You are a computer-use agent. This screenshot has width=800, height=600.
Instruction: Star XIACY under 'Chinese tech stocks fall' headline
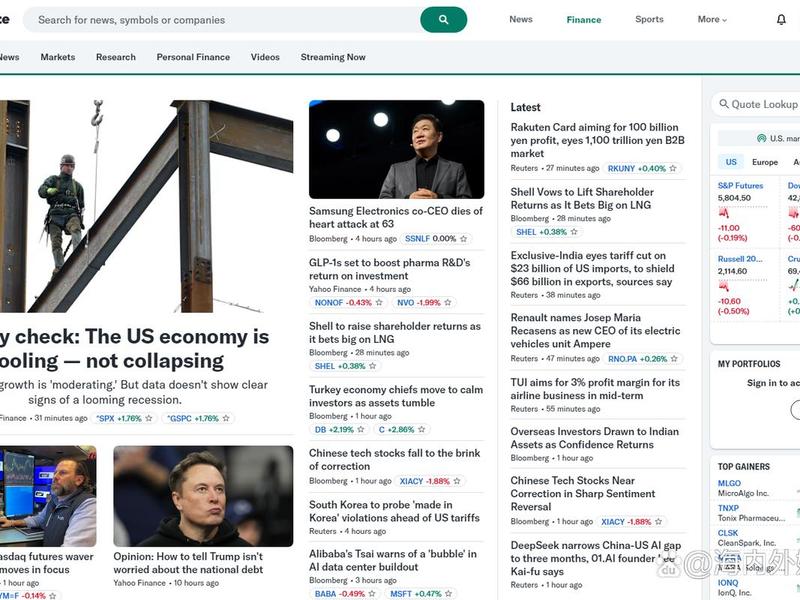coord(457,481)
